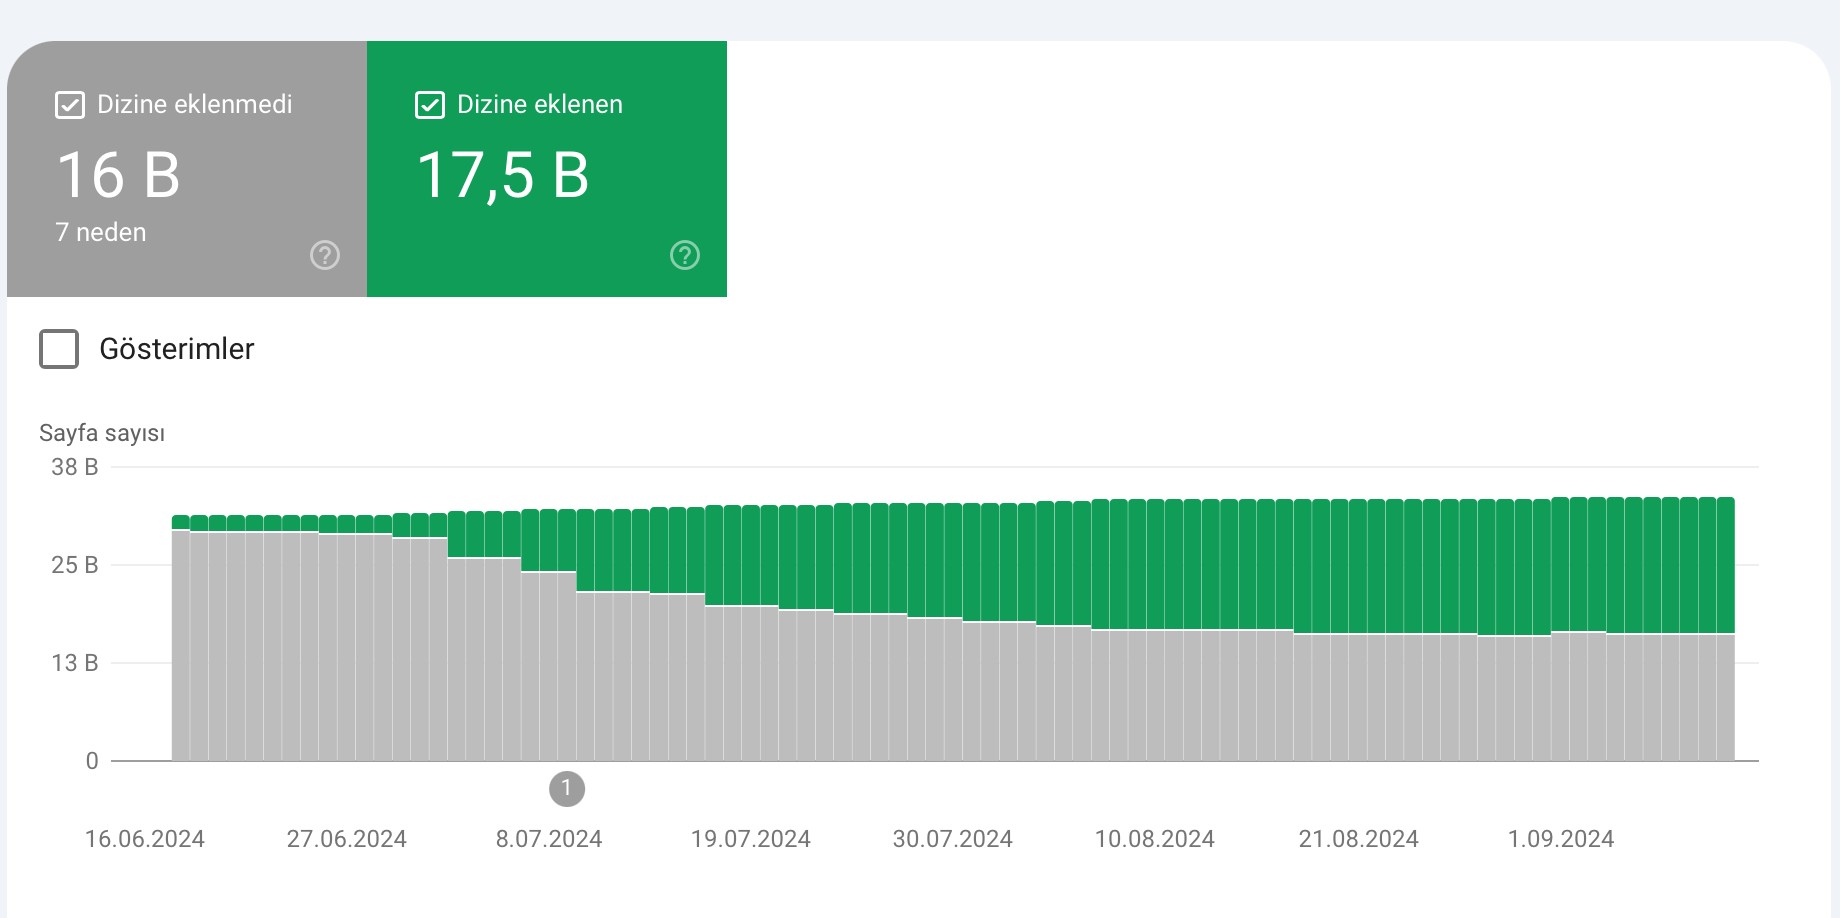
Task: Click the 19.07.2024 date label
Action: tap(751, 839)
